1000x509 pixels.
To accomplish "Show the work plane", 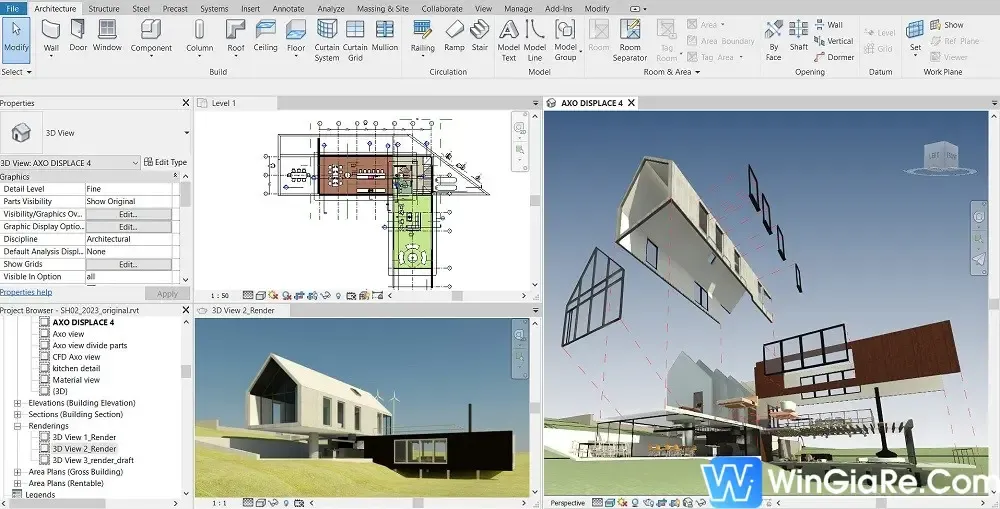I will (x=946, y=25).
